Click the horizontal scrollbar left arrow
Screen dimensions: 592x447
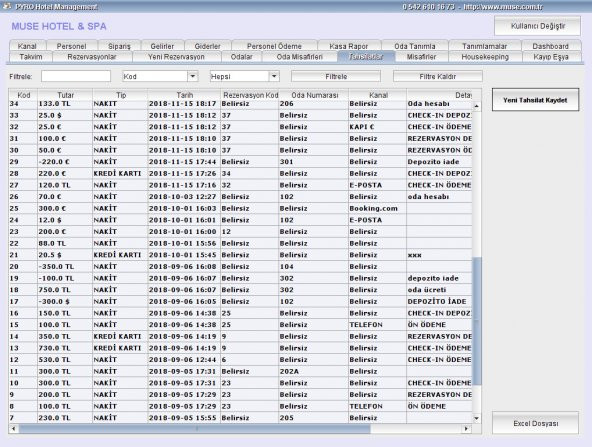[x=14, y=429]
